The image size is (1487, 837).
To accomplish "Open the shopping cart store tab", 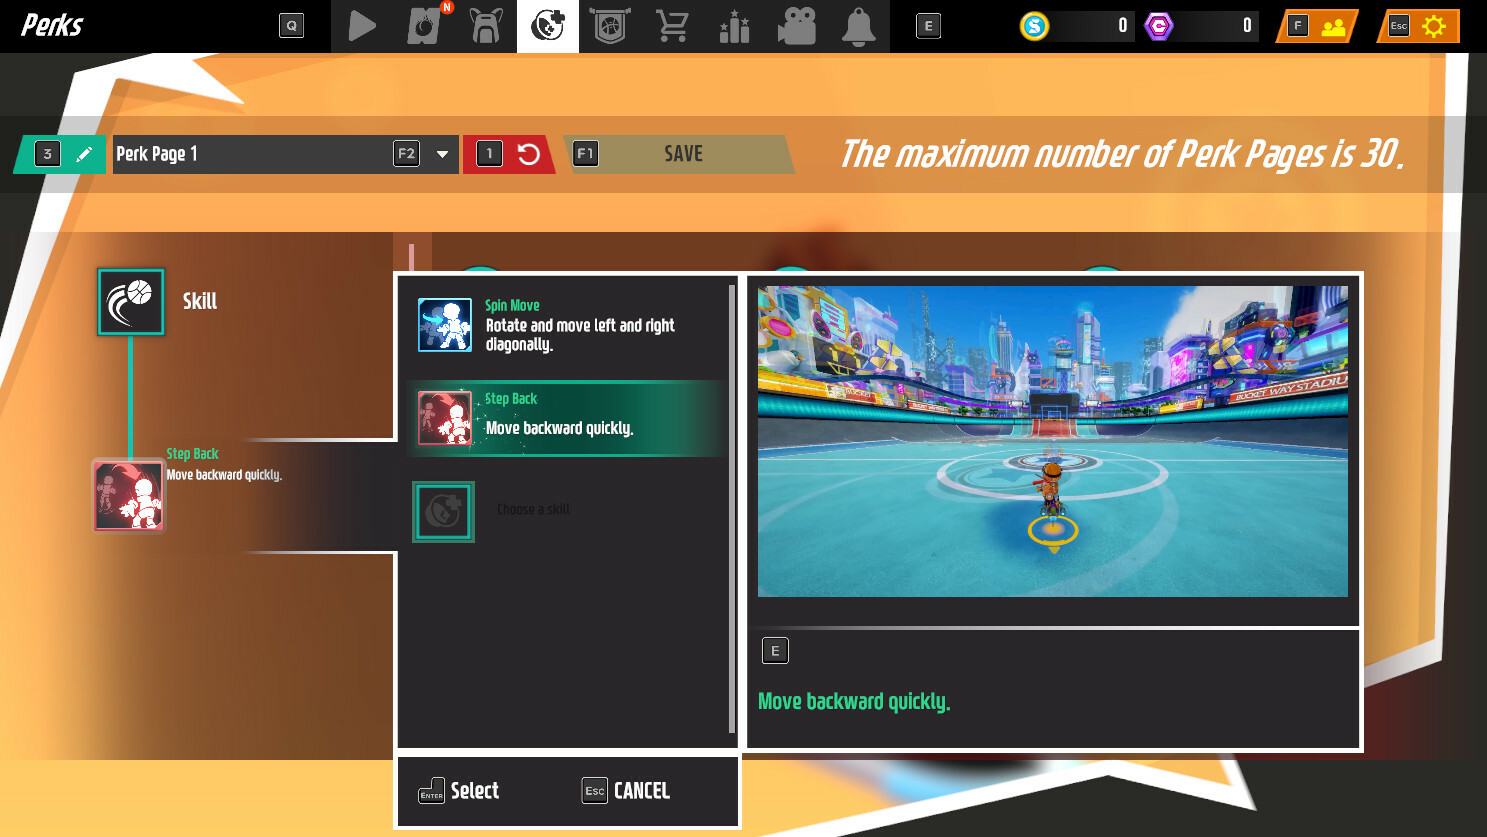I will pos(672,26).
